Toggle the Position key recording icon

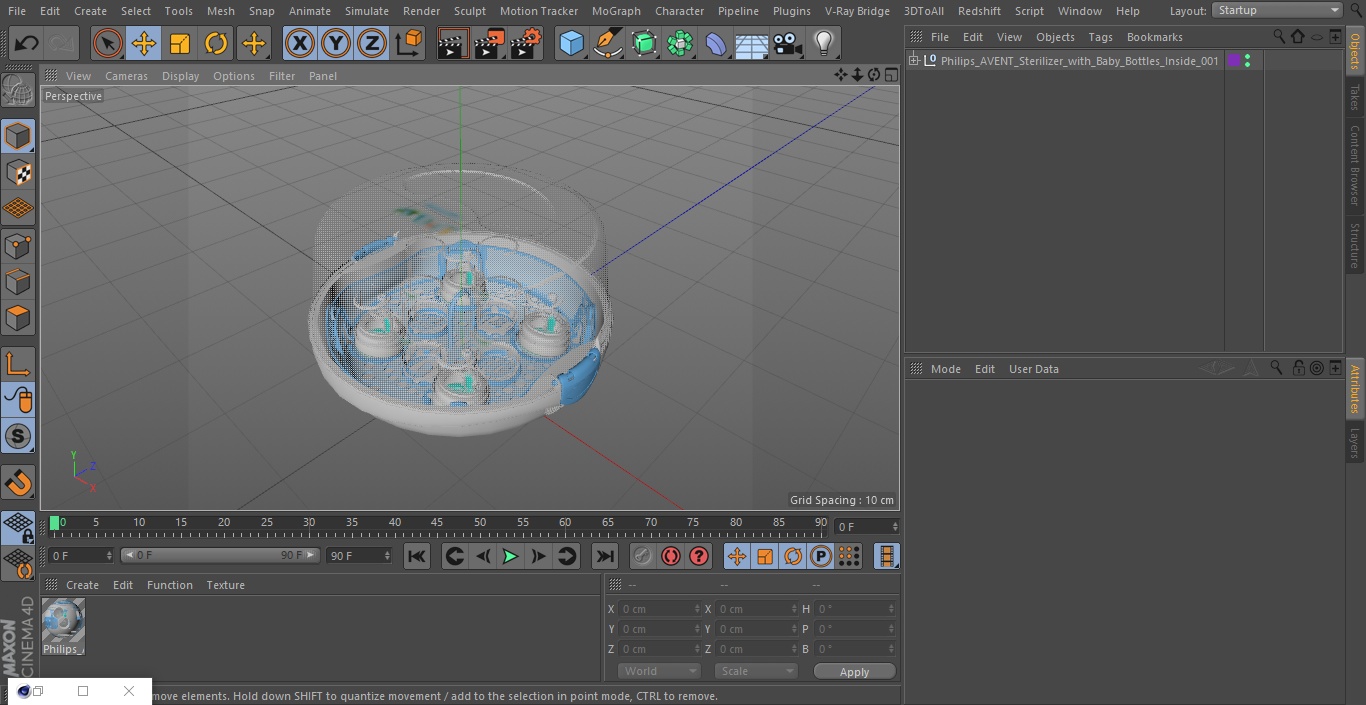(x=737, y=556)
